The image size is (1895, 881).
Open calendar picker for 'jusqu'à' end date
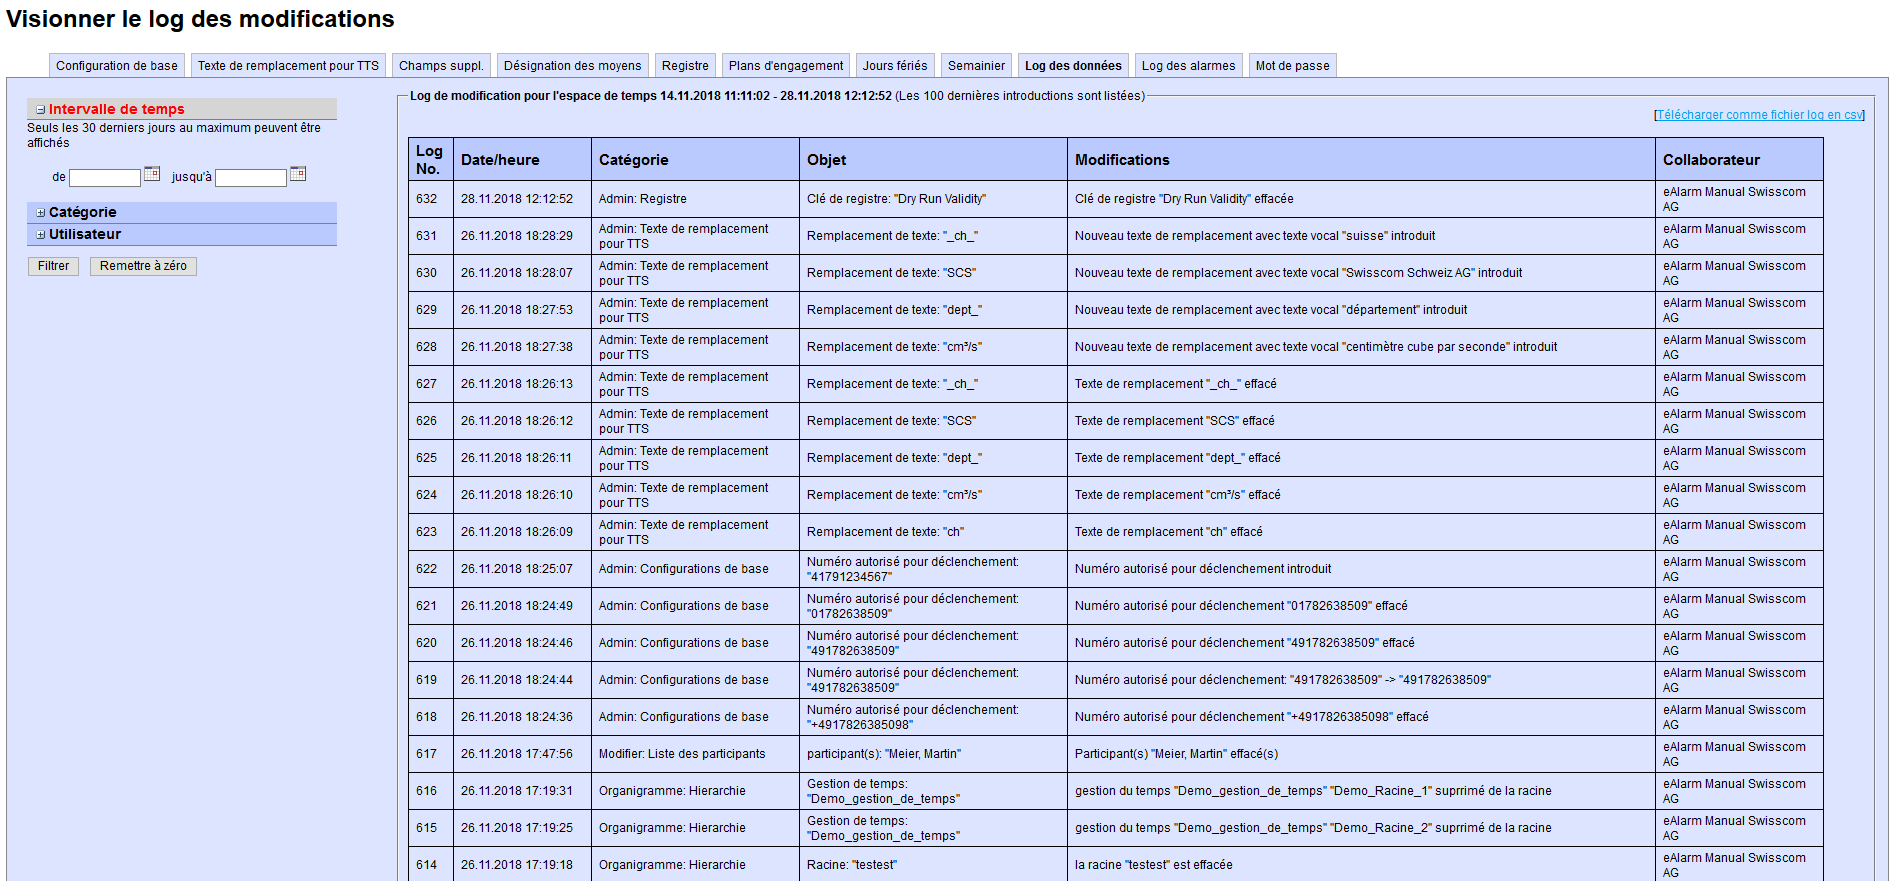(297, 174)
